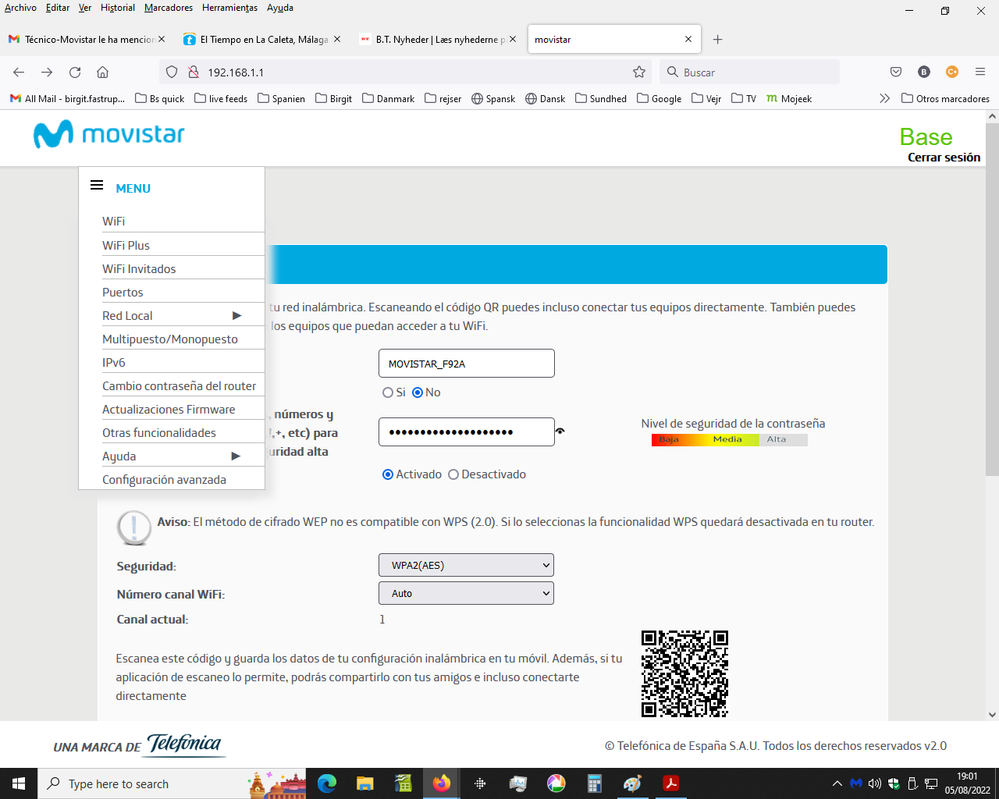
Task: Open Firefox from the Windows taskbar
Action: [x=441, y=784]
